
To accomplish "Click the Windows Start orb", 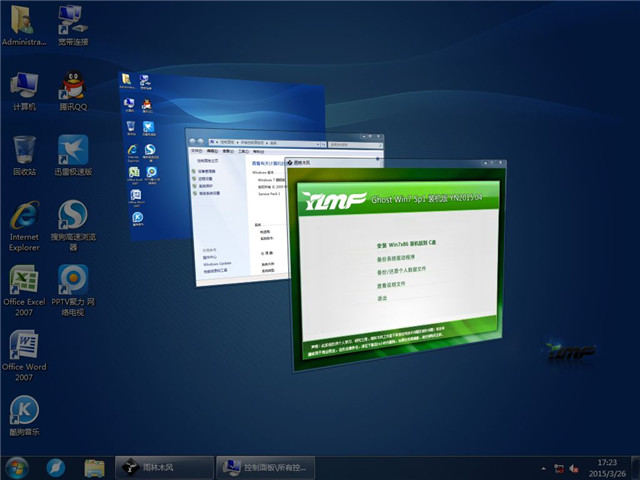I will point(17,467).
